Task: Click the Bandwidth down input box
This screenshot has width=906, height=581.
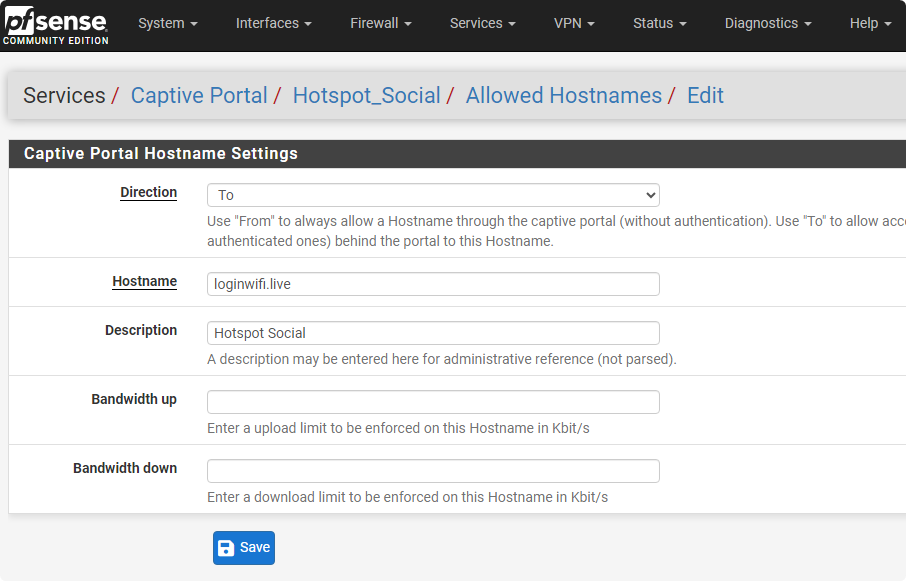Action: tap(433, 471)
